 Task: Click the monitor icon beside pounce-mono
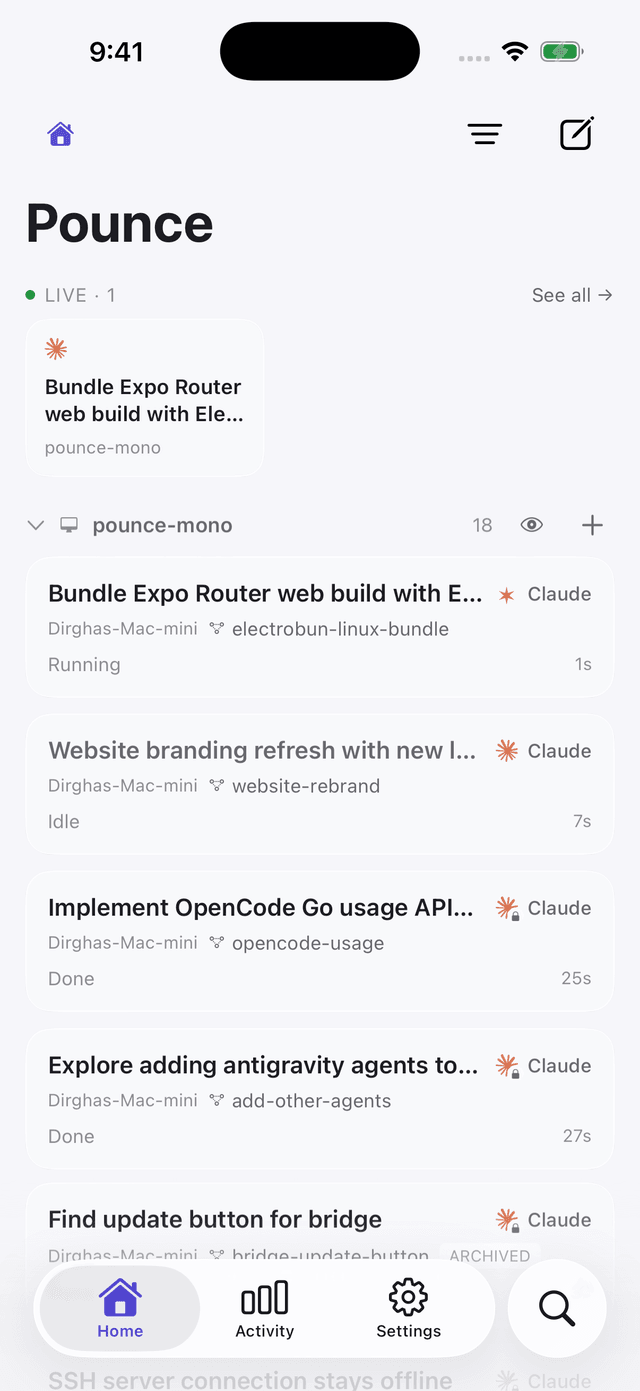[69, 525]
